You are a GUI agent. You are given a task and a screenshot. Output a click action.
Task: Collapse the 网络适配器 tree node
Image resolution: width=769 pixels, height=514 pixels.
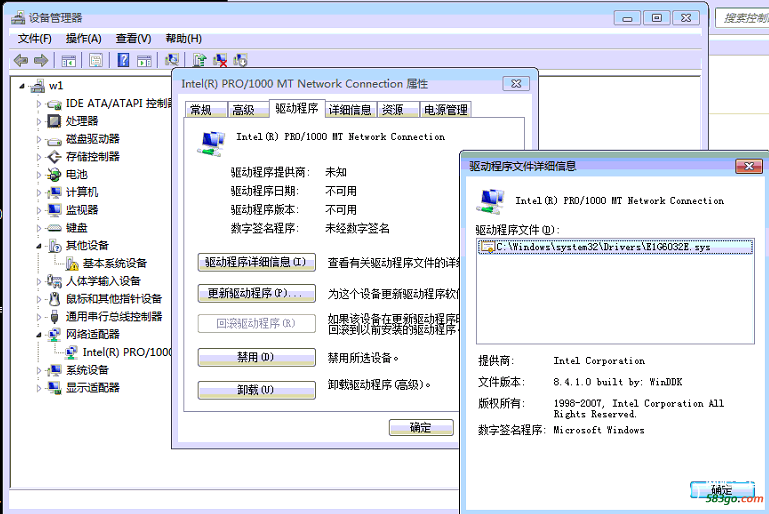[x=40, y=335]
